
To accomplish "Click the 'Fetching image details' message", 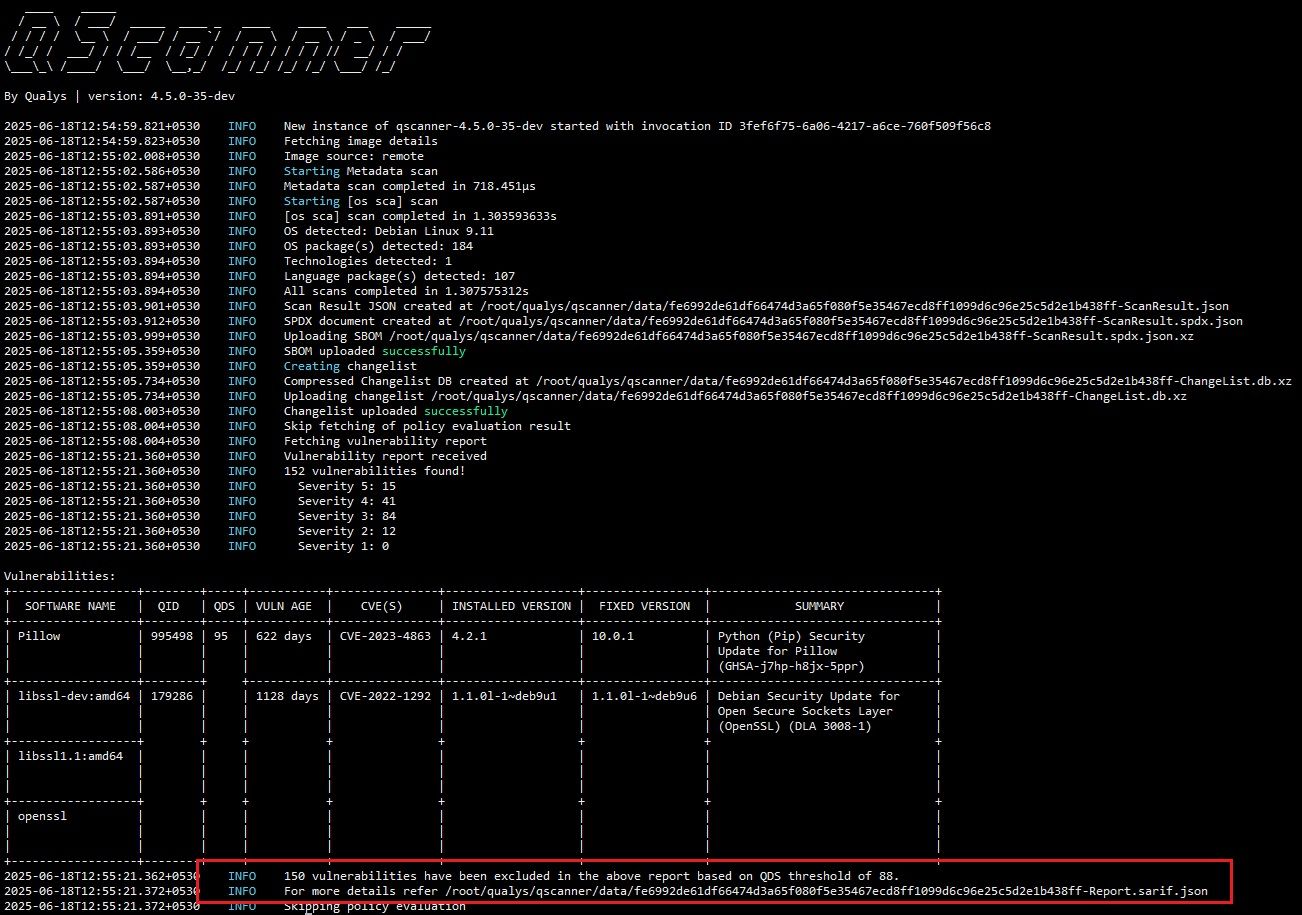I will [360, 141].
